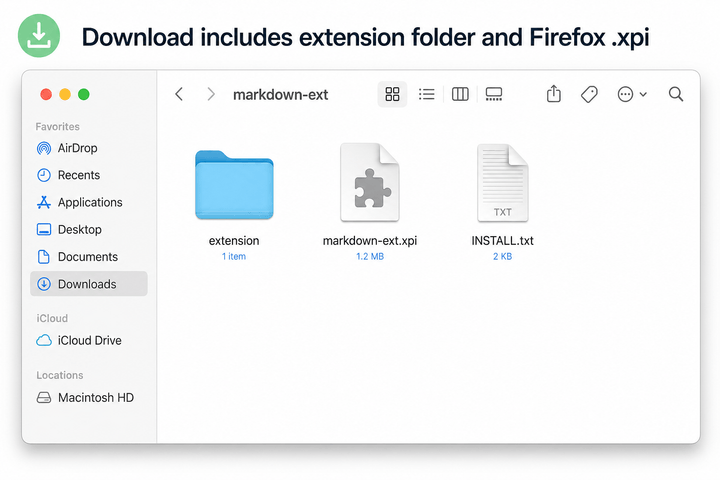This screenshot has width=720, height=480.
Task: Click the Favorites section header
Action: (x=57, y=126)
